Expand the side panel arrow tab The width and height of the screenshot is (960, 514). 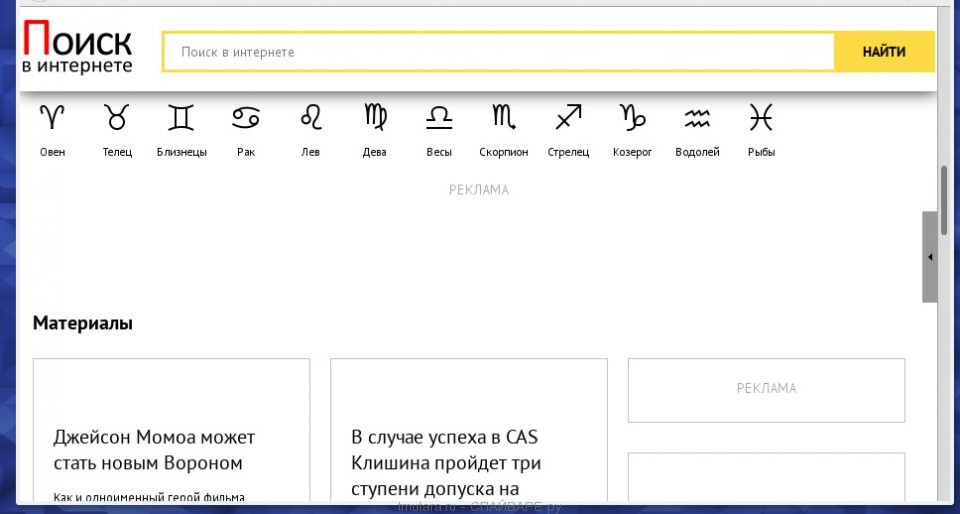(930, 257)
